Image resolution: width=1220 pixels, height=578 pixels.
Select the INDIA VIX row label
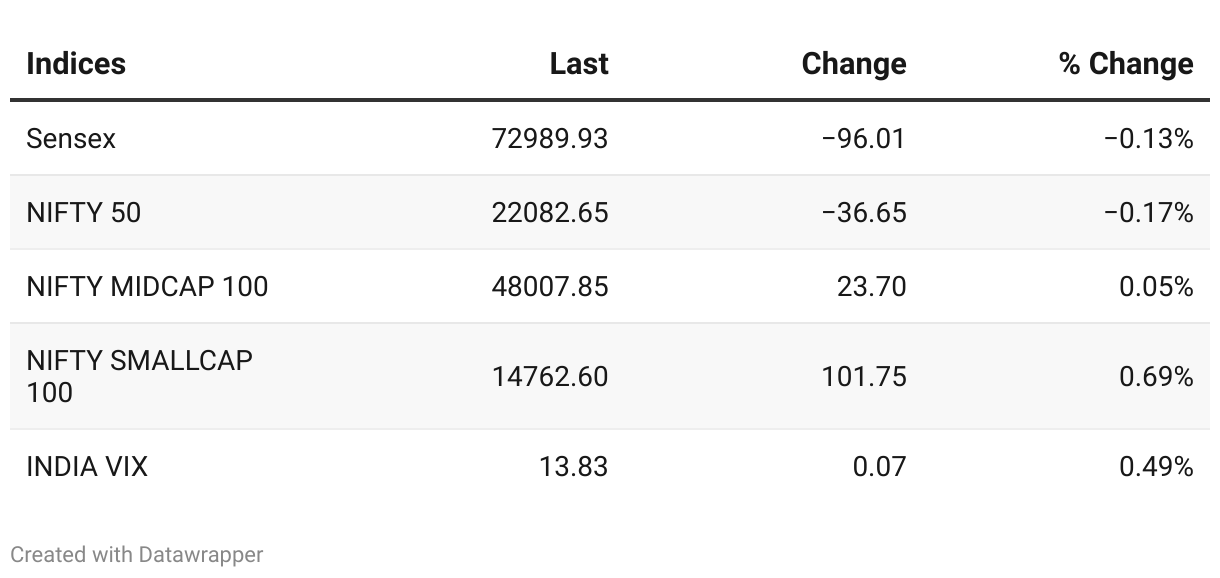pos(87,467)
